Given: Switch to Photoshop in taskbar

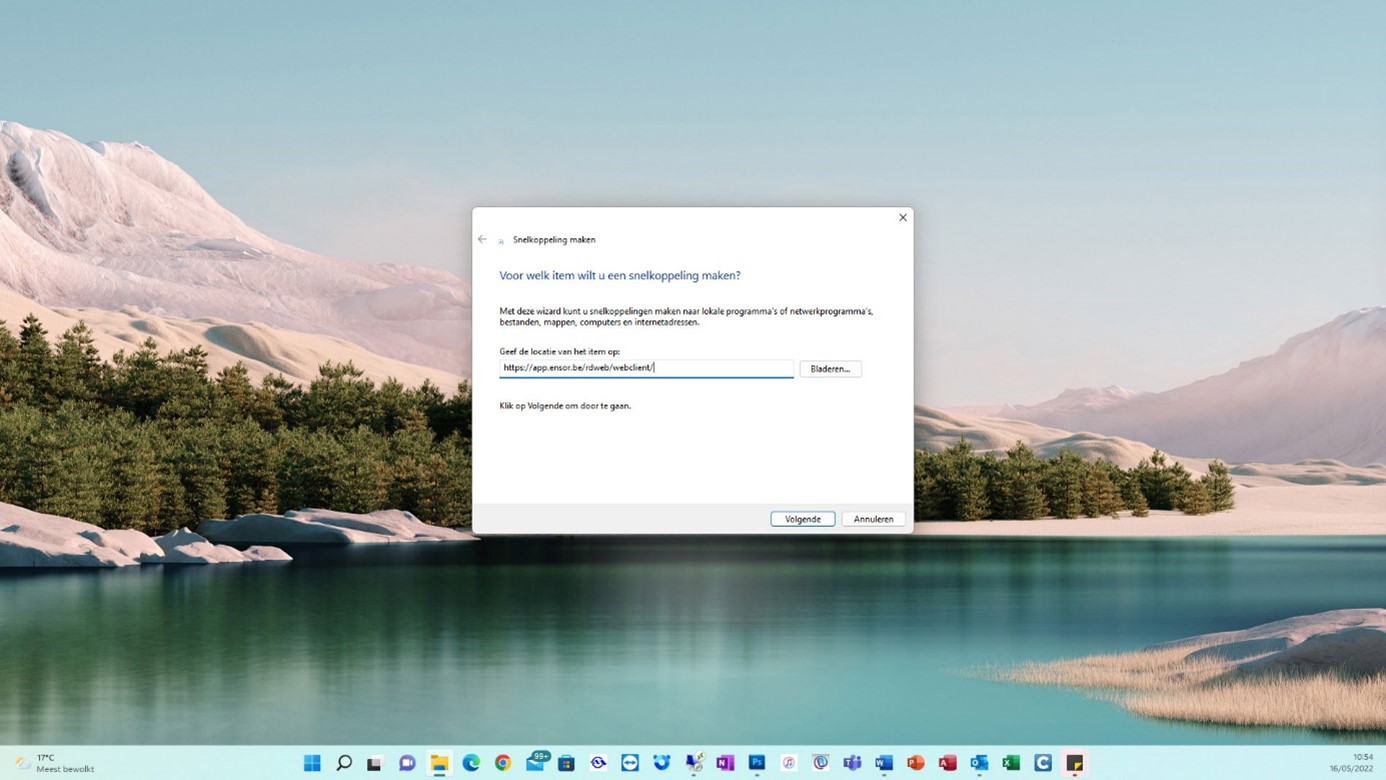Looking at the screenshot, I should (x=757, y=763).
